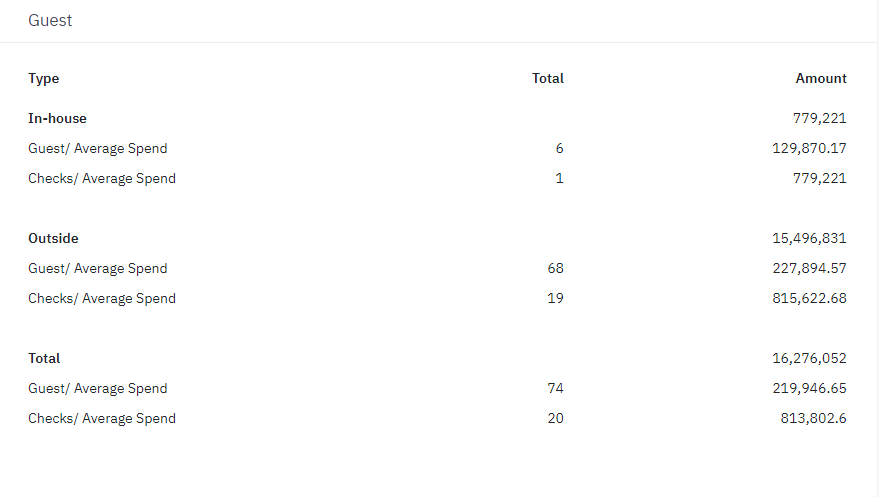Image resolution: width=879 pixels, height=497 pixels.
Task: Select the Outside section heading
Action: (x=53, y=238)
